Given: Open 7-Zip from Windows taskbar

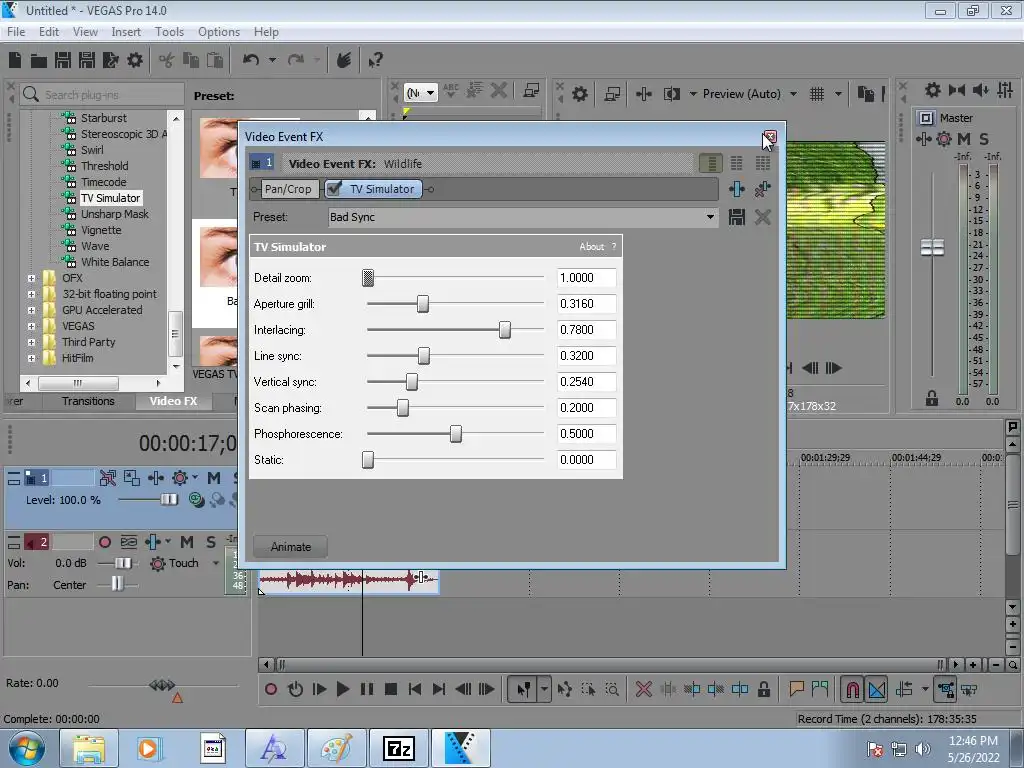Looking at the screenshot, I should tap(399, 748).
